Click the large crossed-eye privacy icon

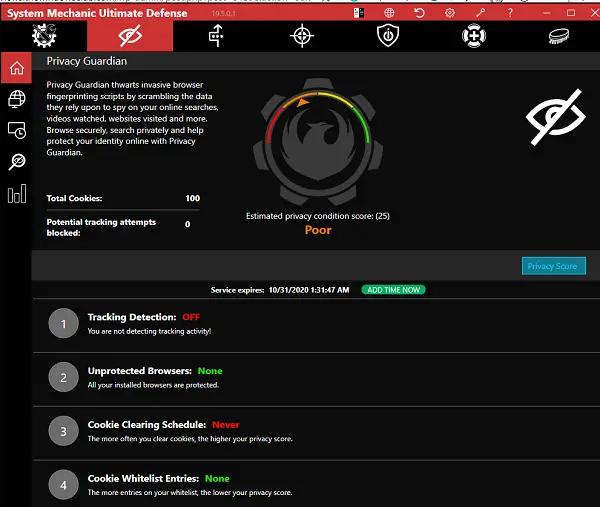point(556,117)
